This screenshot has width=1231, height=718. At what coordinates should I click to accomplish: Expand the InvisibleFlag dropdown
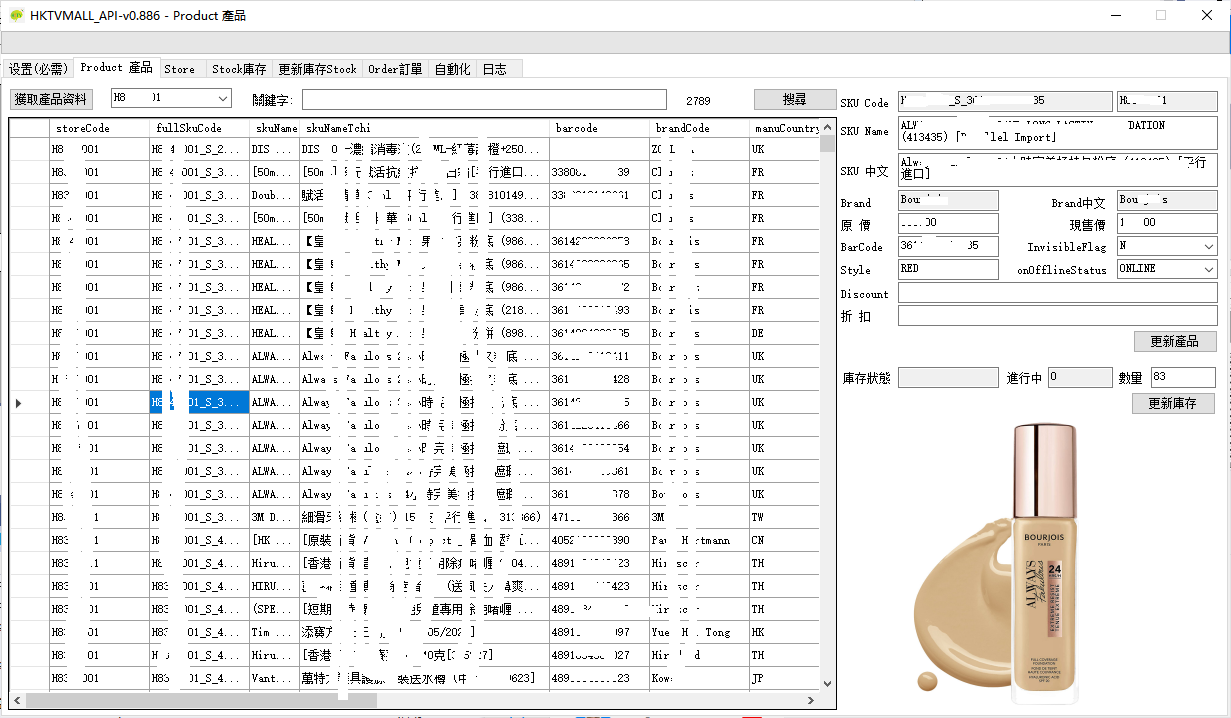(x=1208, y=246)
